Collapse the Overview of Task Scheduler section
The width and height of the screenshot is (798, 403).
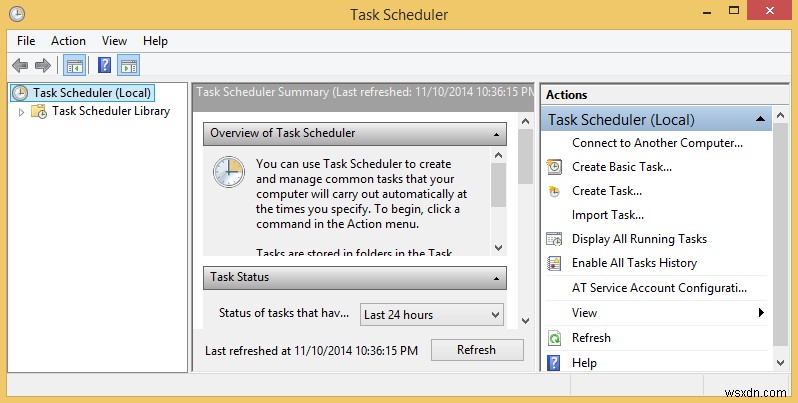[x=496, y=133]
